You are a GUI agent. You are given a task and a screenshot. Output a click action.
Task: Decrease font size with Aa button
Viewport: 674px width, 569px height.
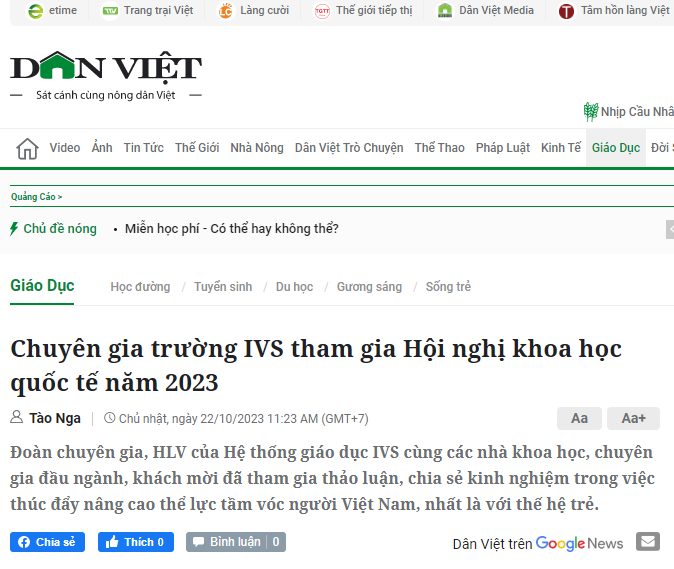pos(579,418)
